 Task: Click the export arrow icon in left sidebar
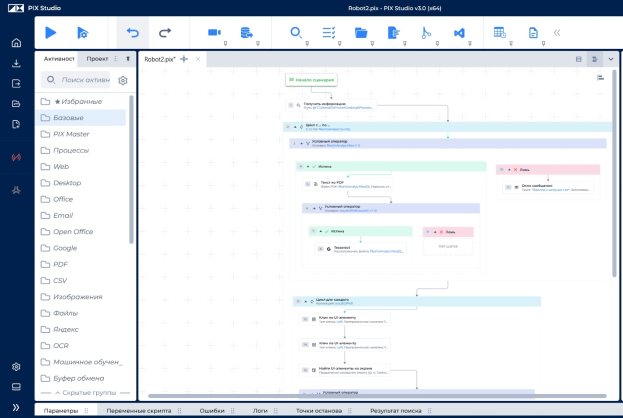tap(16, 83)
